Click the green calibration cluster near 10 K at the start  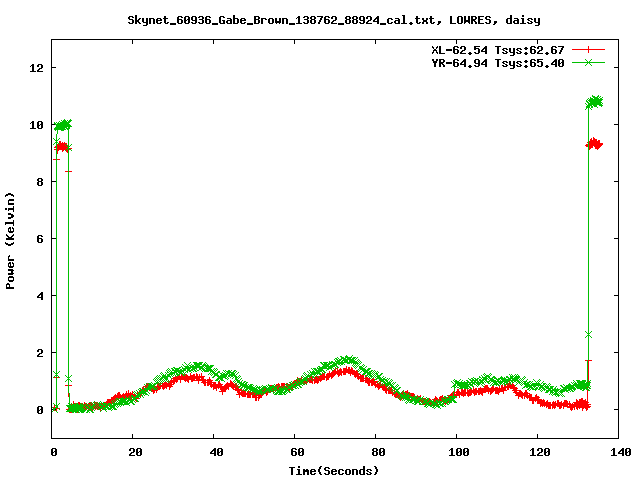click(63, 125)
